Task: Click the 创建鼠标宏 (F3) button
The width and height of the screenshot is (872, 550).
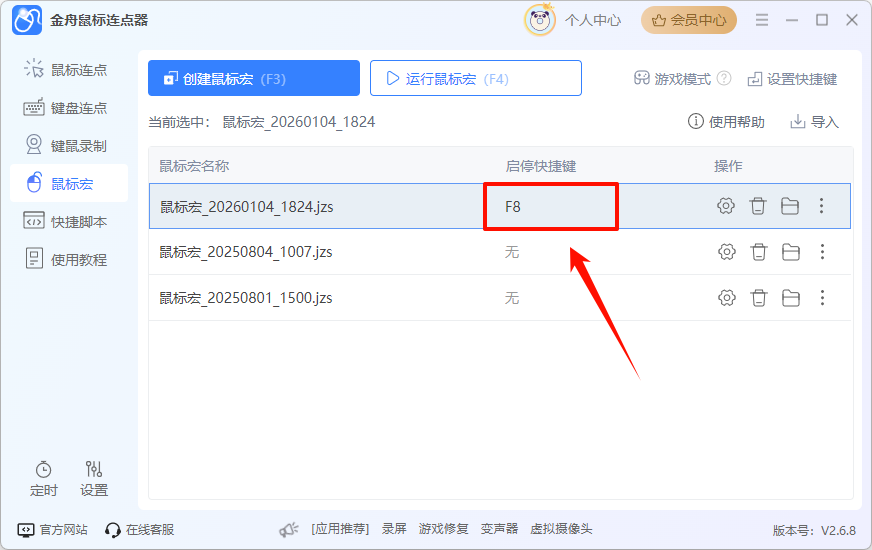Action: tap(254, 78)
